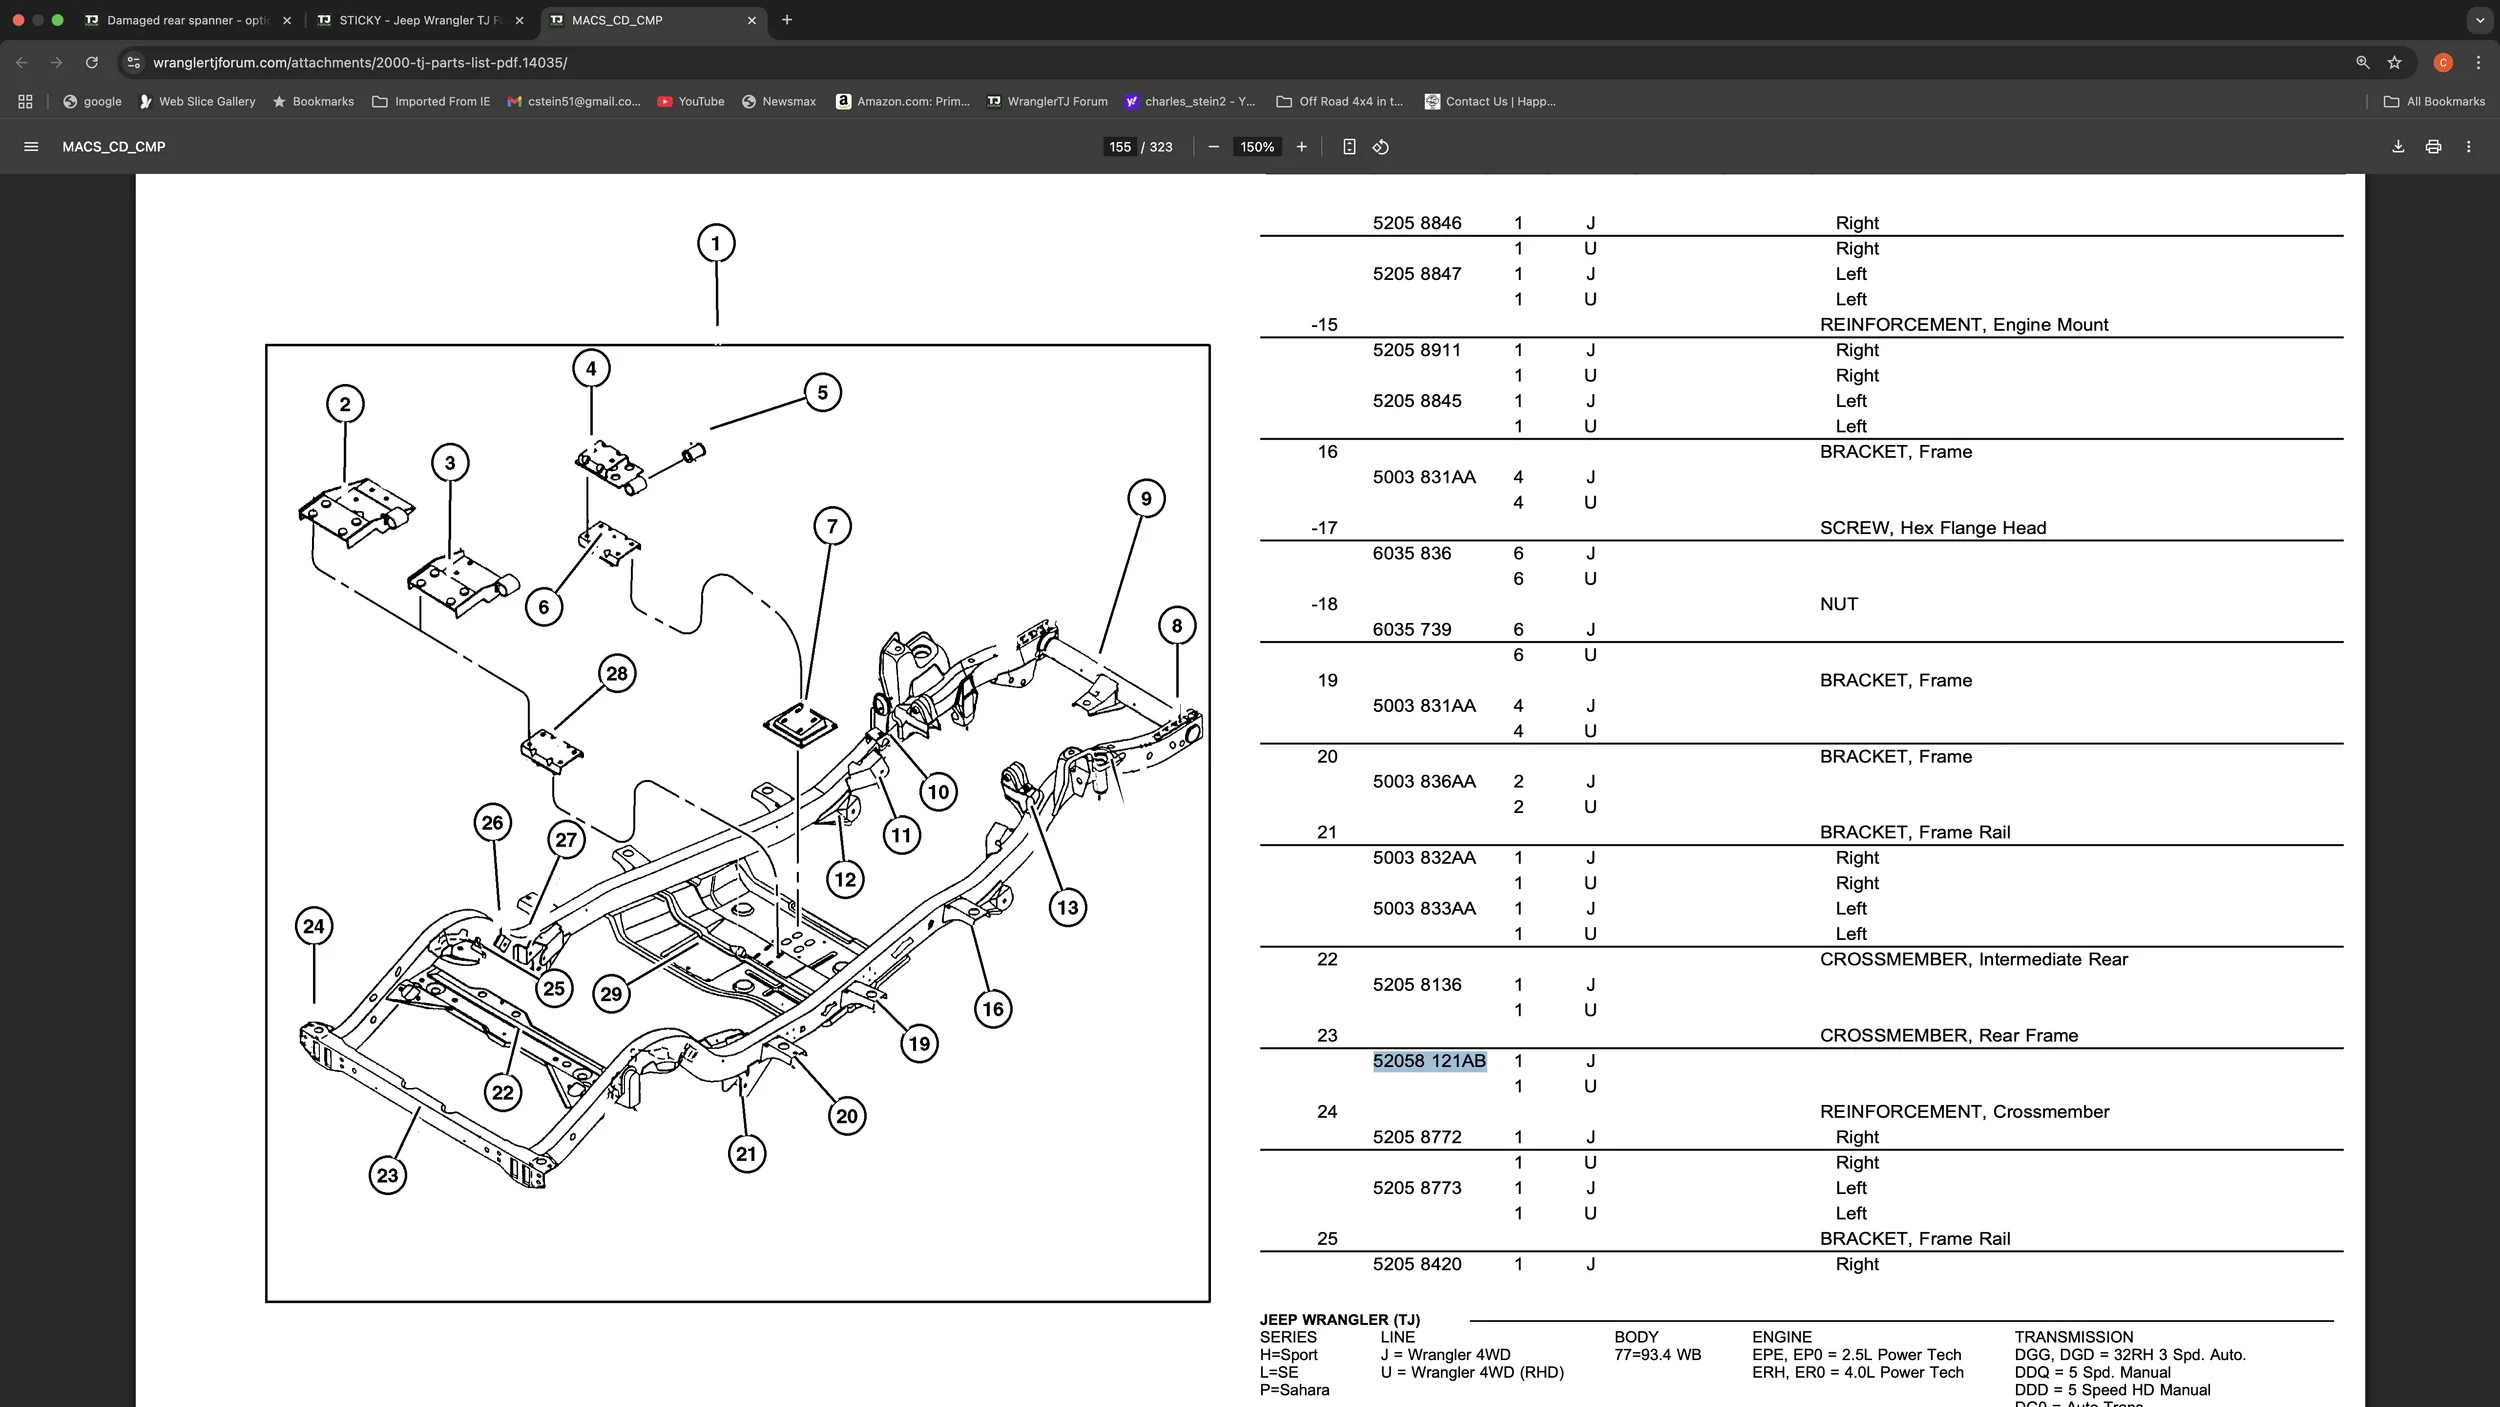Close the Damaged rear spanner tab
2500x1407 pixels.
pos(287,20)
